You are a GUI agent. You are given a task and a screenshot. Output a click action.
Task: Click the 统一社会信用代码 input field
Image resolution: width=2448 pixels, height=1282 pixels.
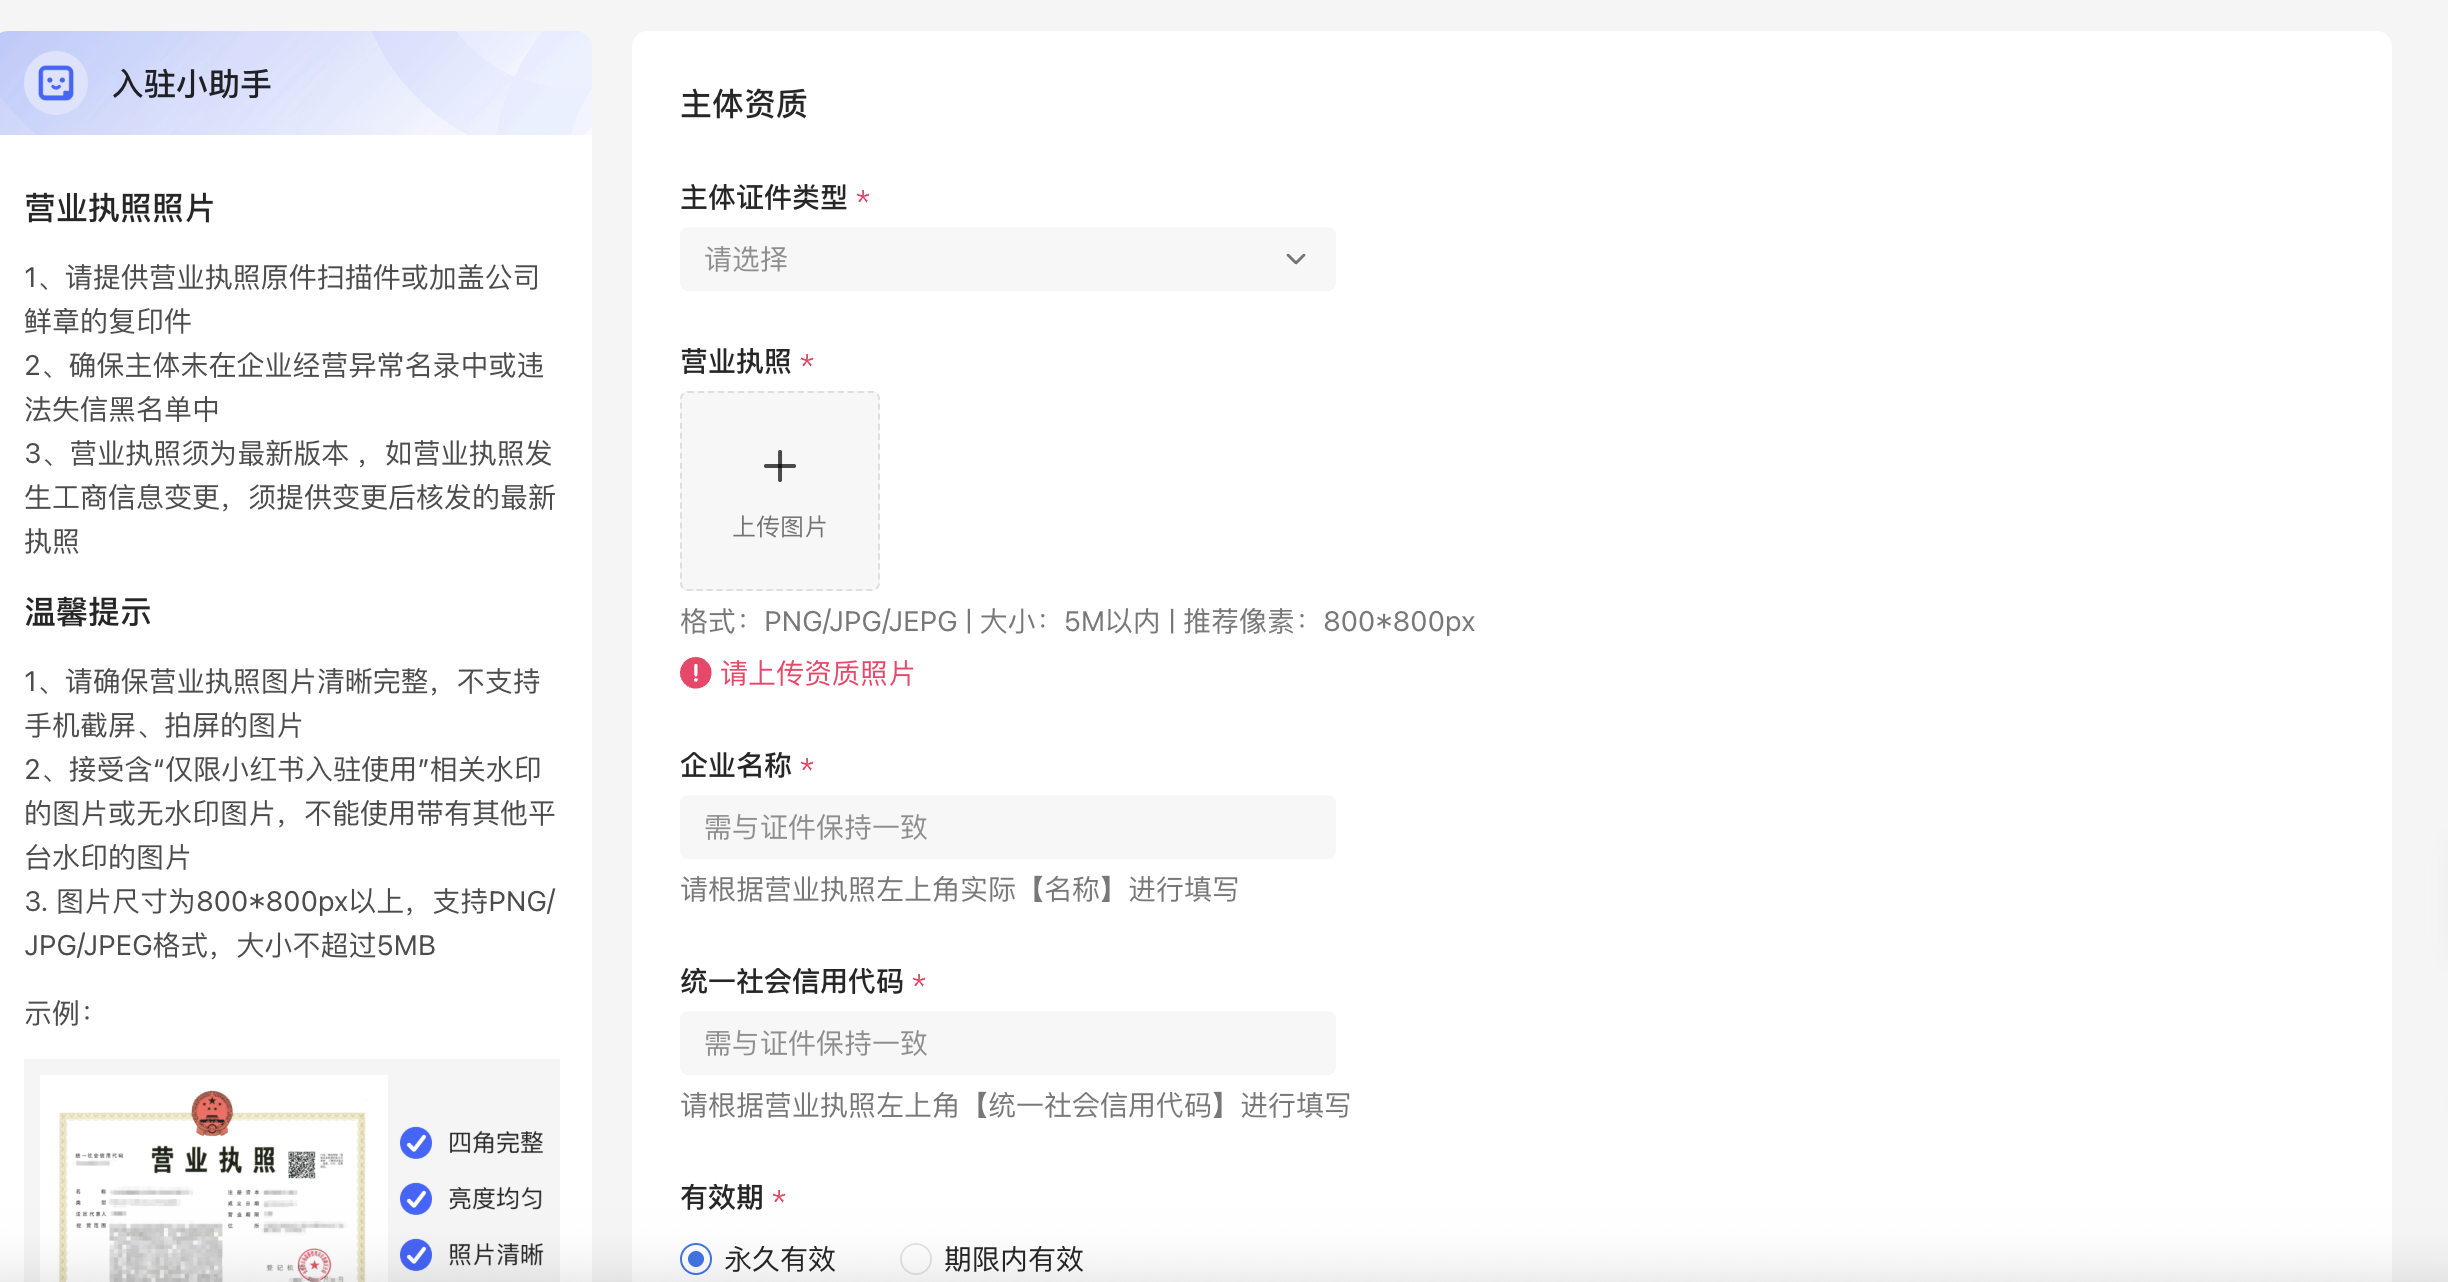point(1006,1043)
